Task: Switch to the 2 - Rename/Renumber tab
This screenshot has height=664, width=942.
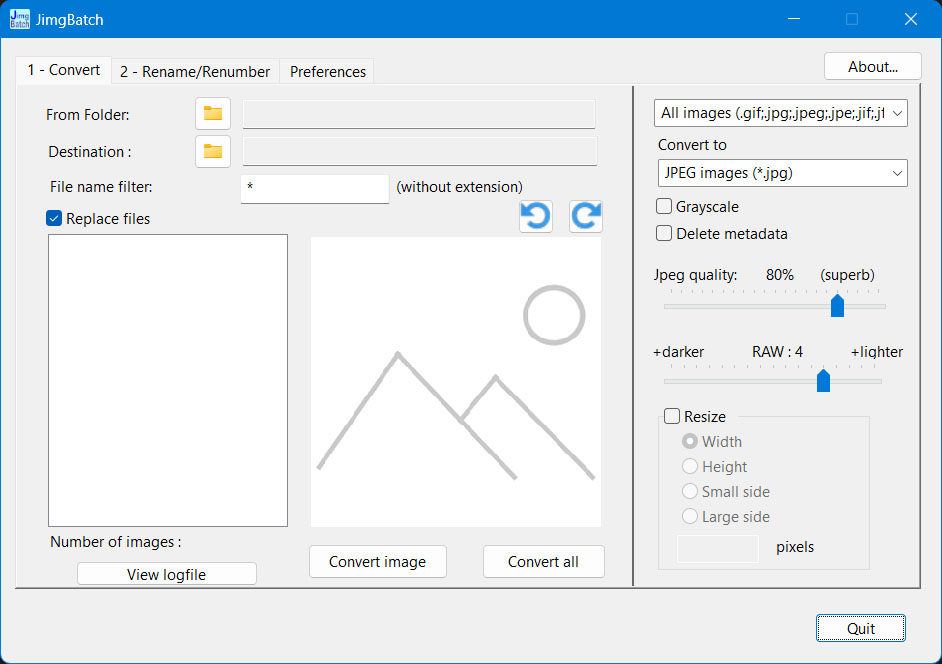Action: (x=195, y=72)
